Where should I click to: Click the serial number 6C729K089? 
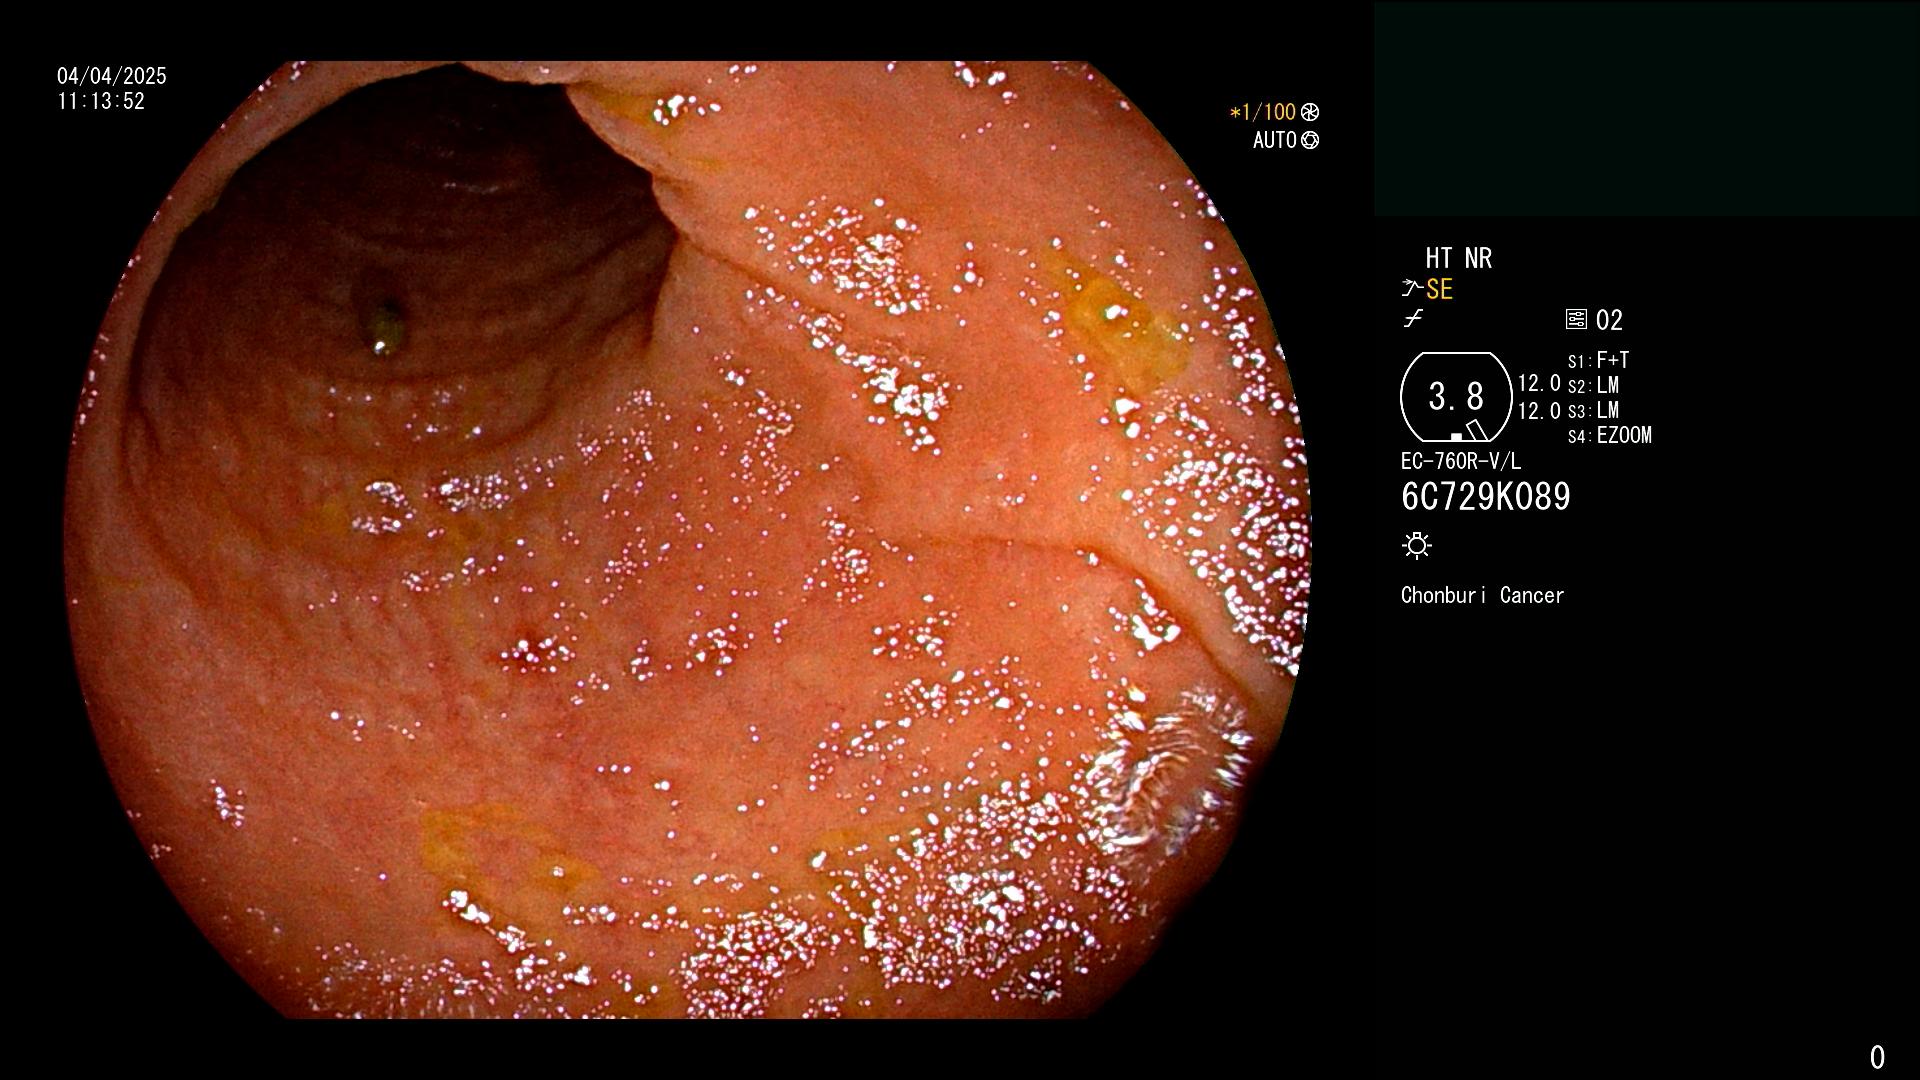point(1486,497)
